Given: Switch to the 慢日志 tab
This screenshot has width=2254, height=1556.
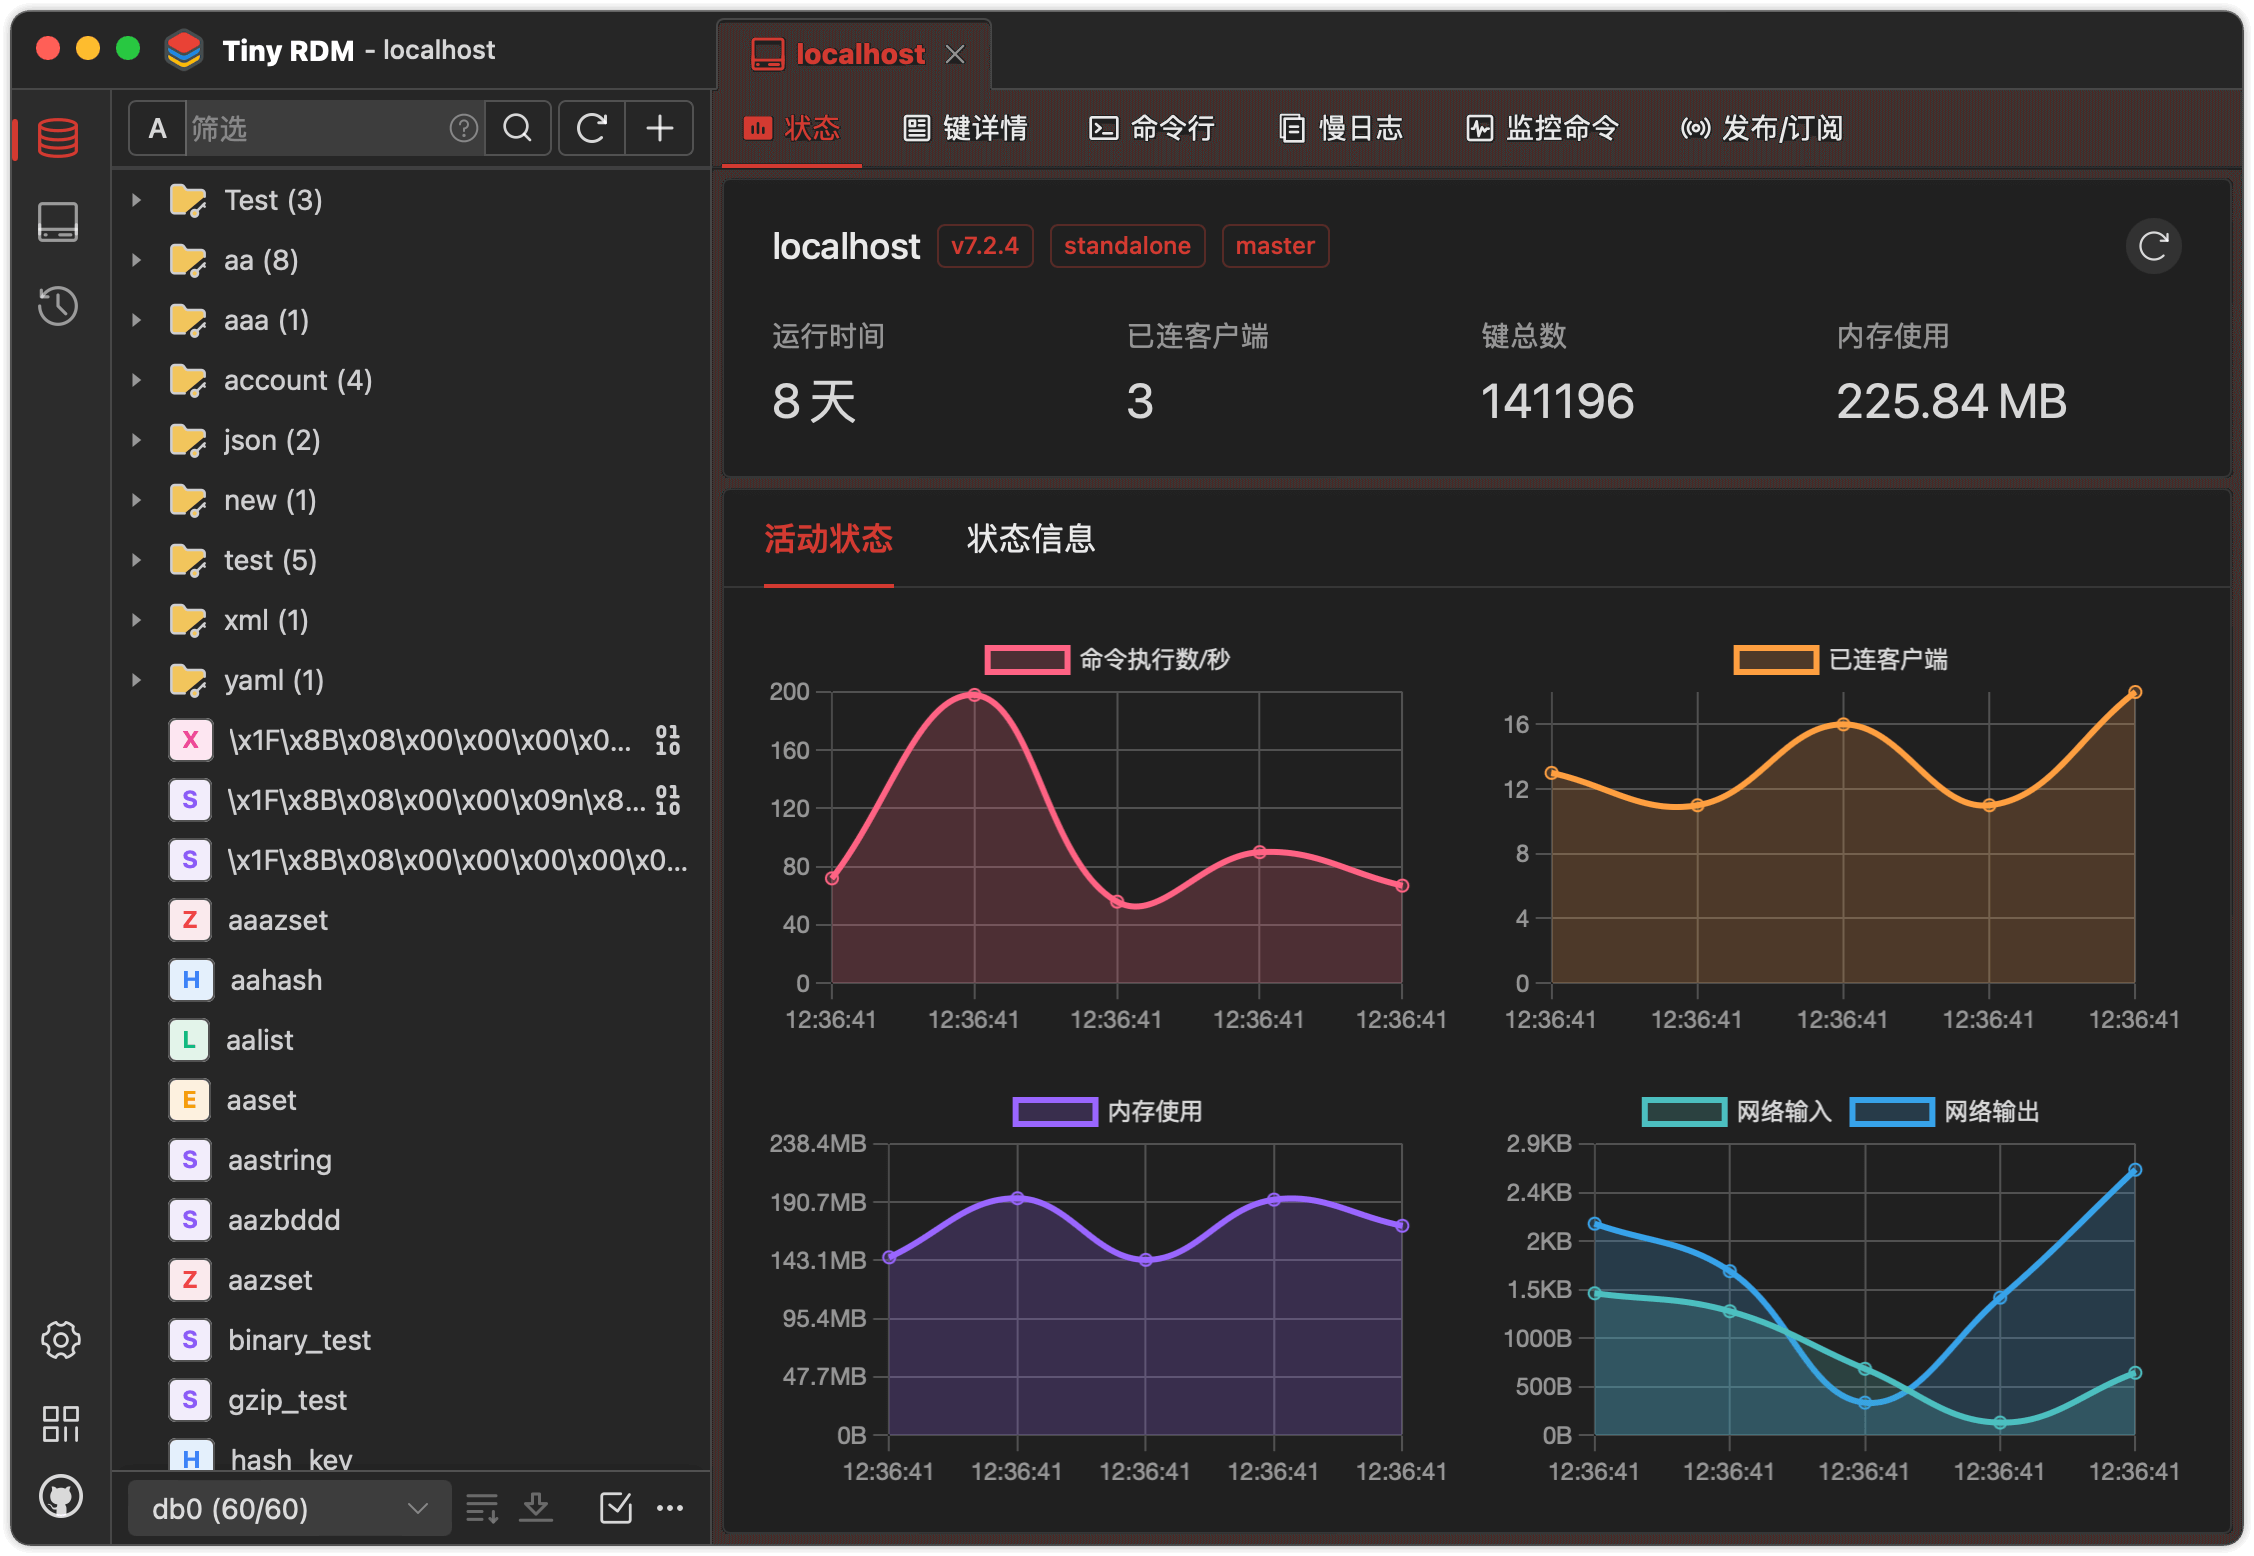Looking at the screenshot, I should pyautogui.click(x=1341, y=128).
